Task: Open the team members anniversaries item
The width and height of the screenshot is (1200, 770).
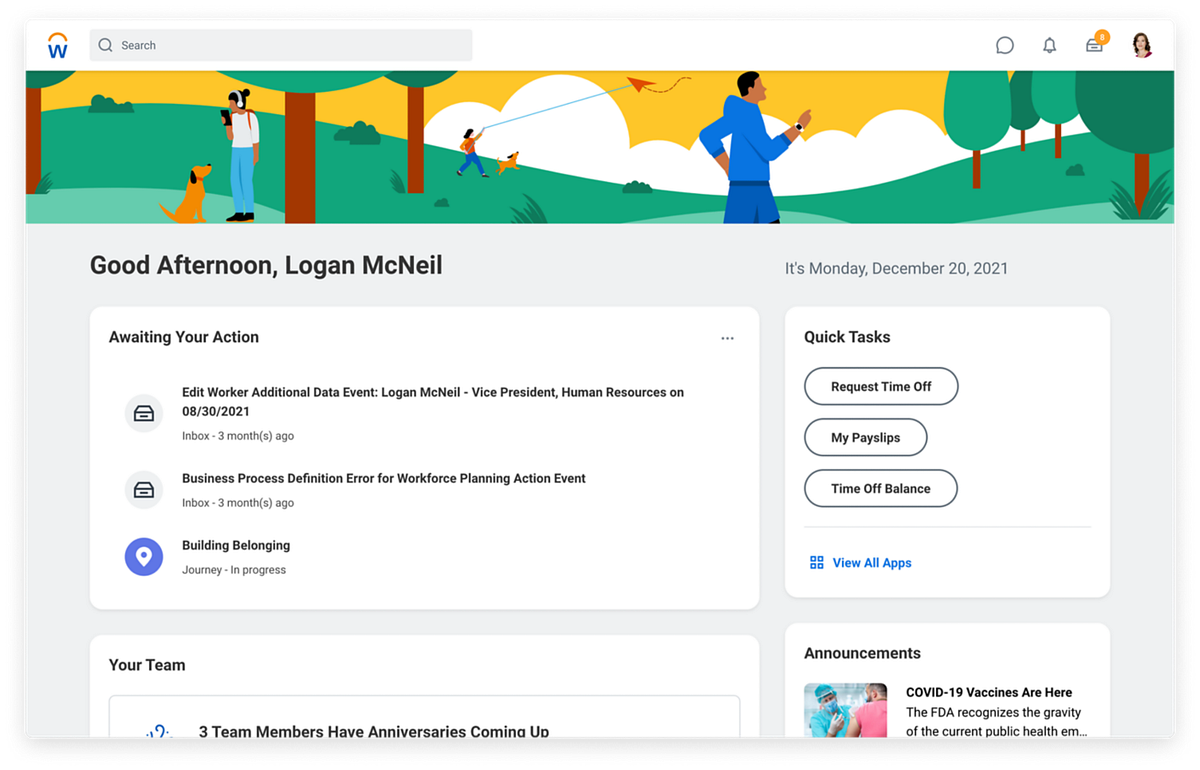Action: click(372, 731)
